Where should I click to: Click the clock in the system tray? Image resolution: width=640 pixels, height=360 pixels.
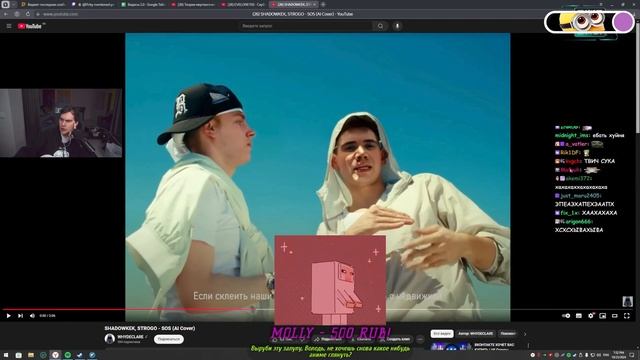pos(619,355)
